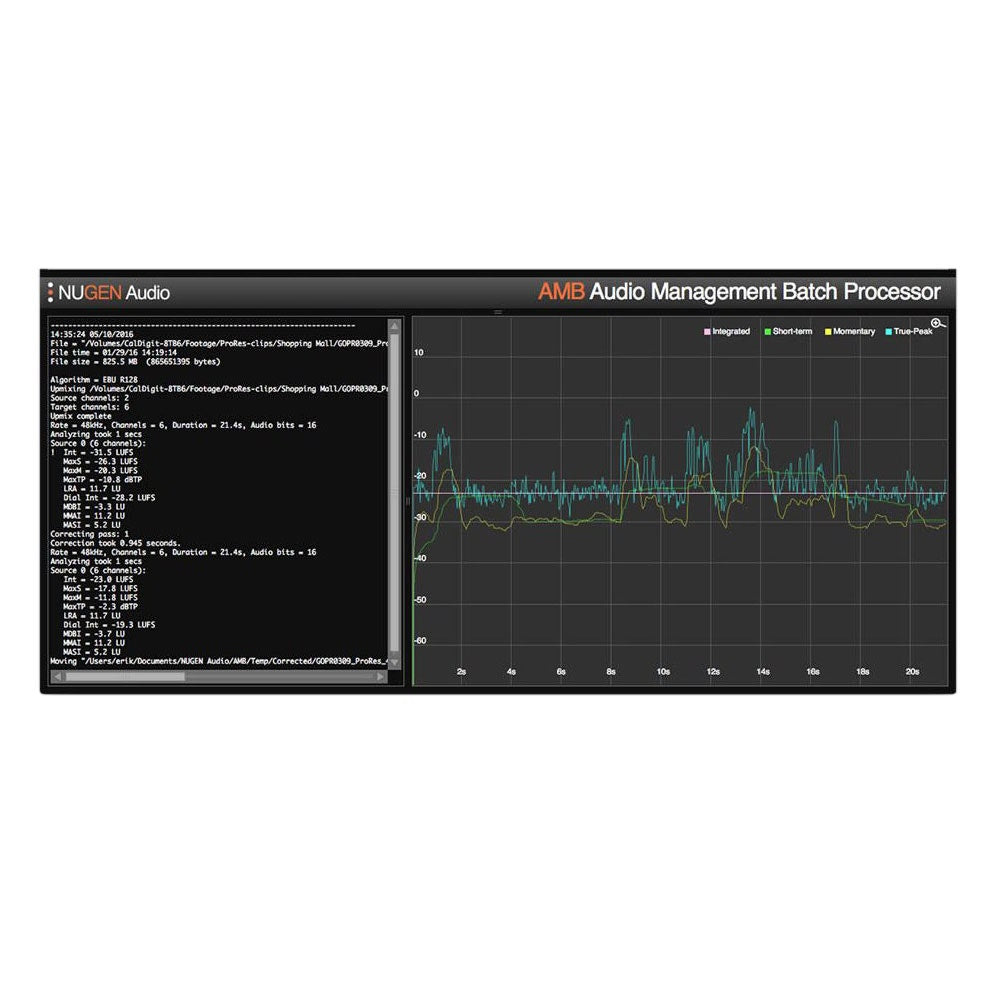Select the 'MaxS = -17.8 LUFS' line
The height and width of the screenshot is (1000, 1000).
point(100,588)
